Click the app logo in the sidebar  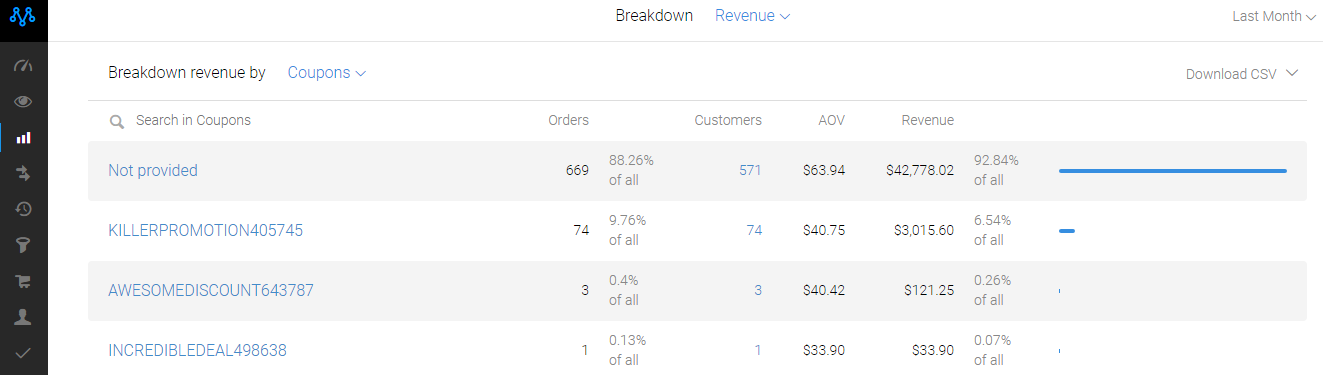(23, 17)
